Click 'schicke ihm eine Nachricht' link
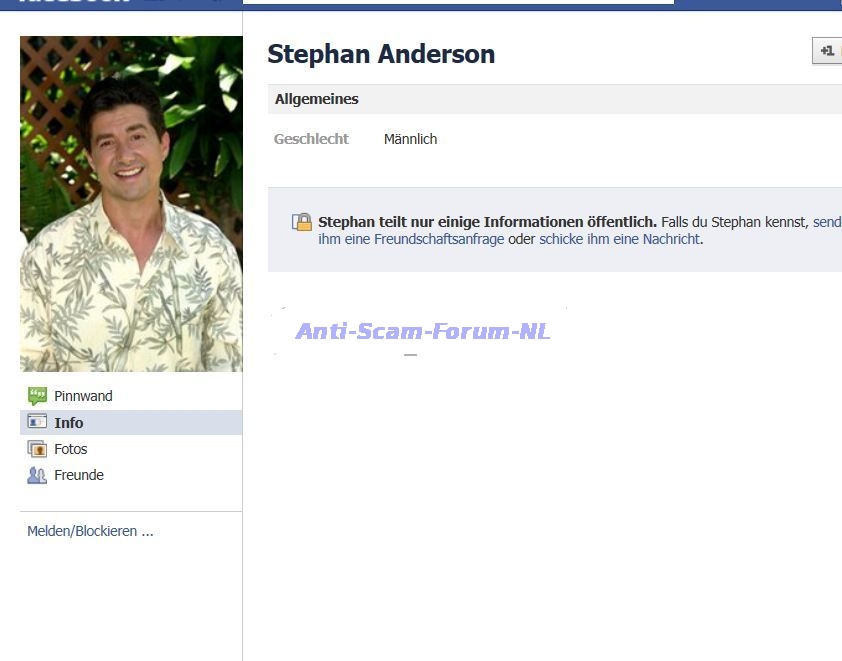842x661 pixels. 619,240
